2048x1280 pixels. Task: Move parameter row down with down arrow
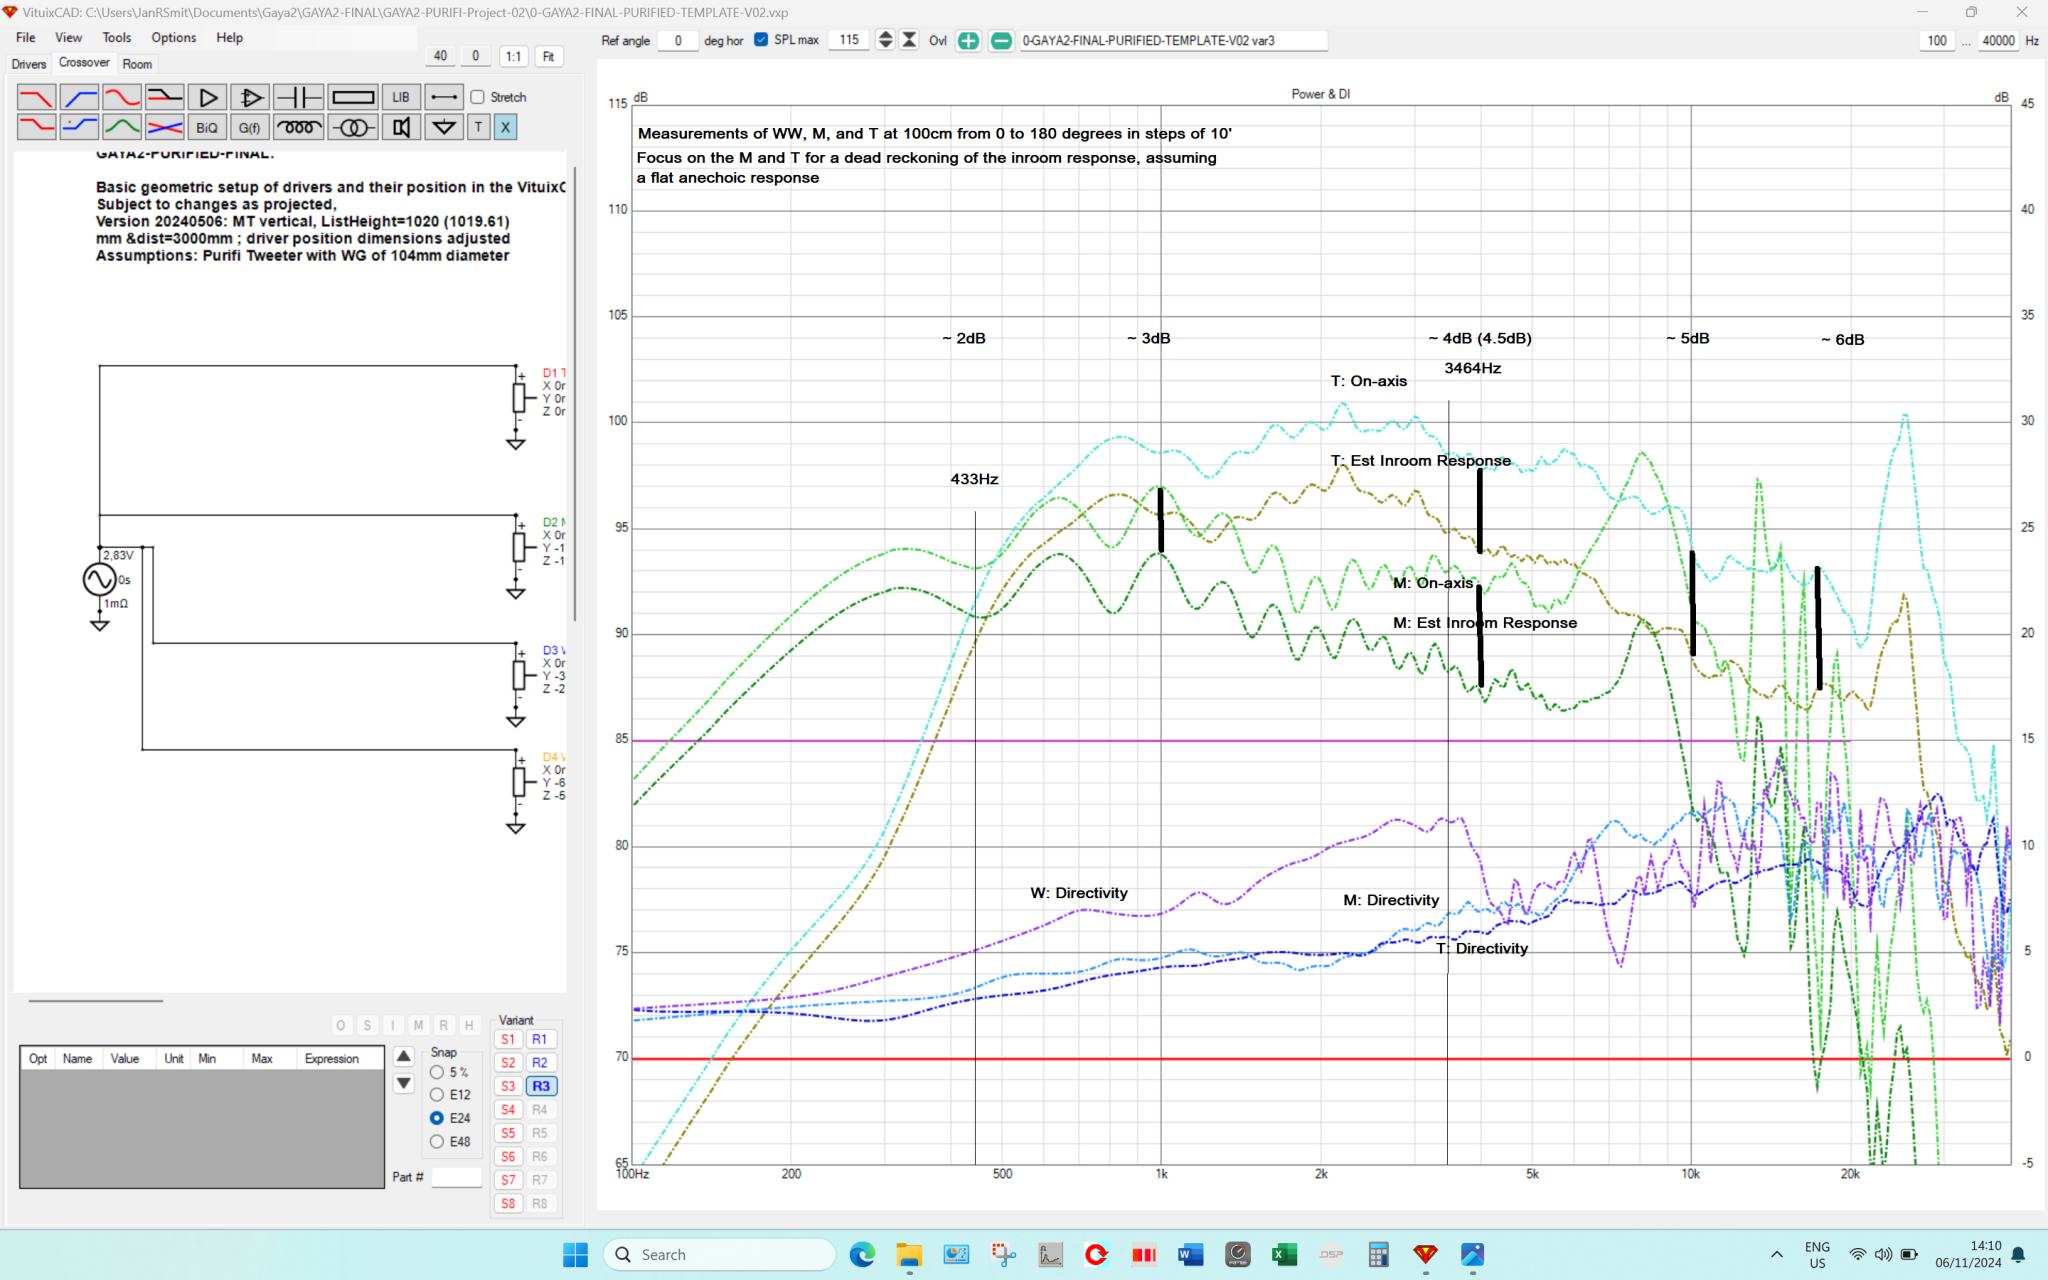[404, 1083]
